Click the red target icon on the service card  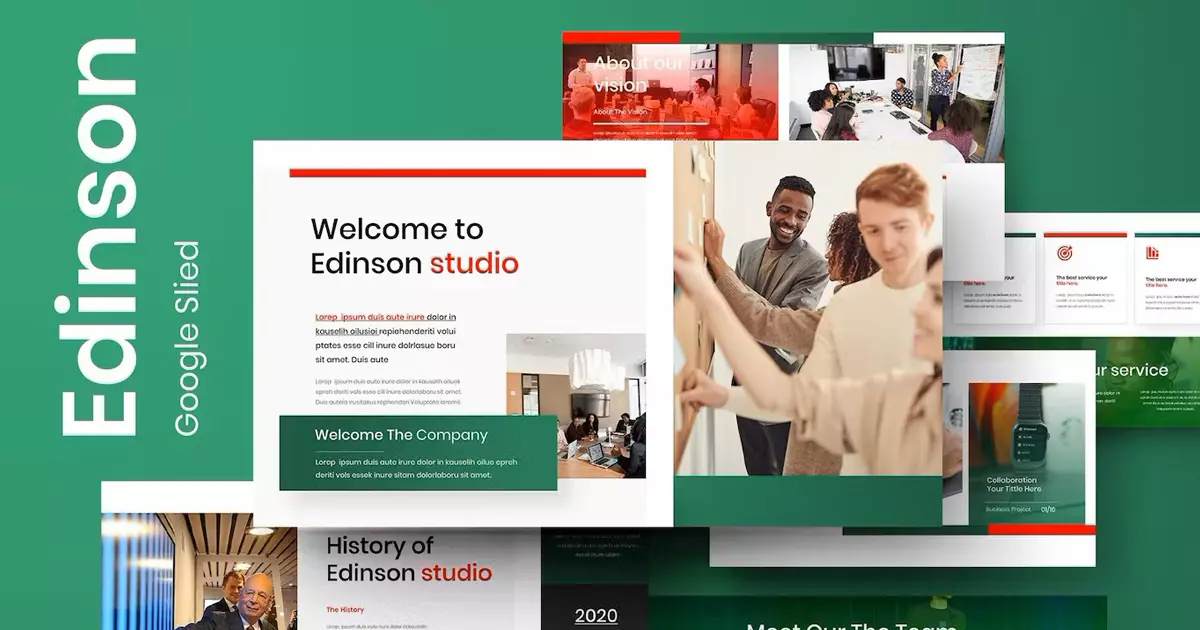(1067, 252)
